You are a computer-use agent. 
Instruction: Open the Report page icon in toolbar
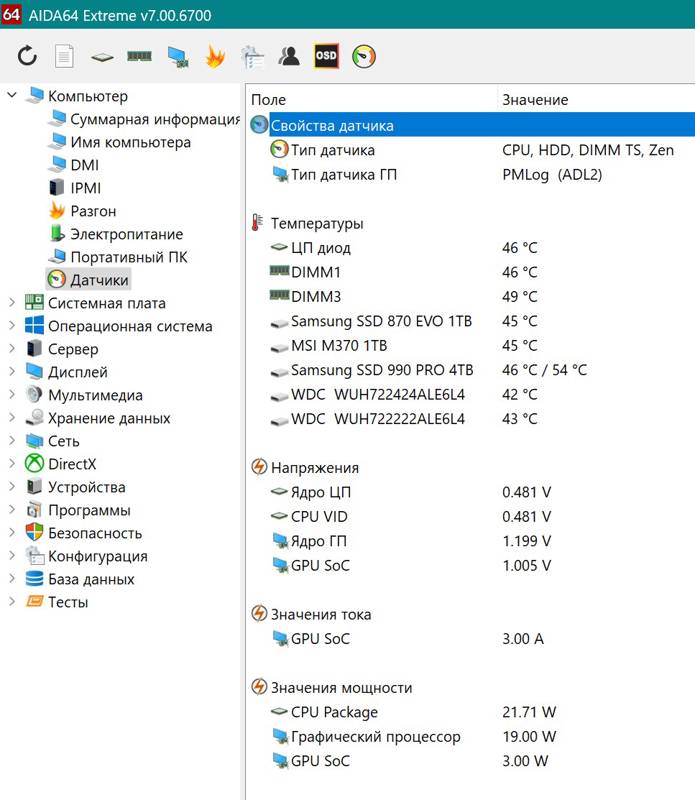pos(64,57)
